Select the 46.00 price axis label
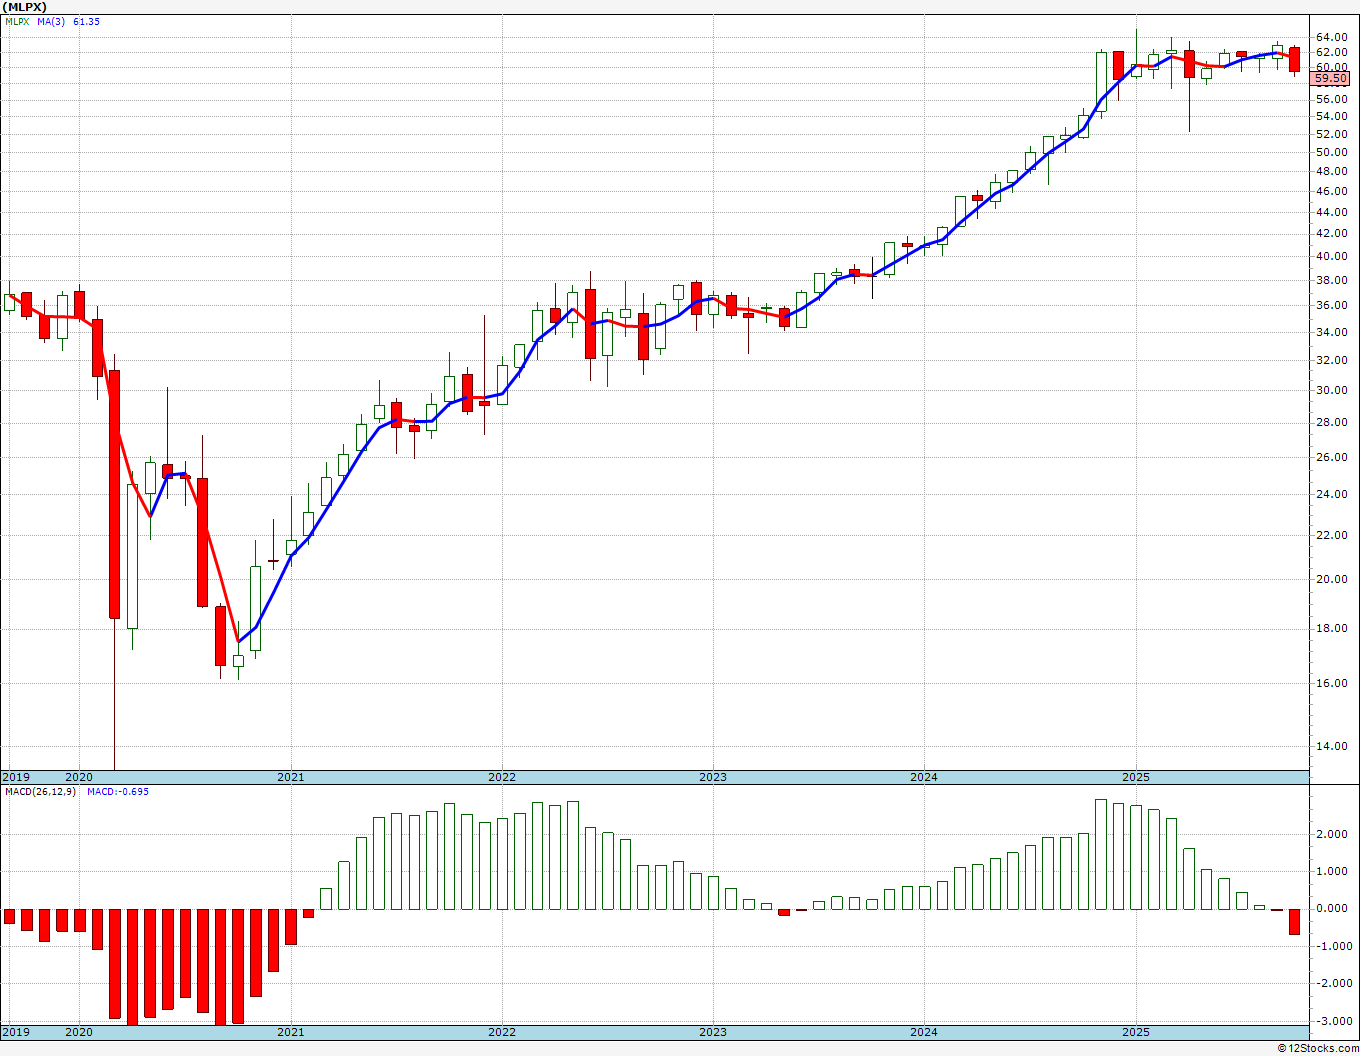The width and height of the screenshot is (1360, 1056). point(1331,191)
